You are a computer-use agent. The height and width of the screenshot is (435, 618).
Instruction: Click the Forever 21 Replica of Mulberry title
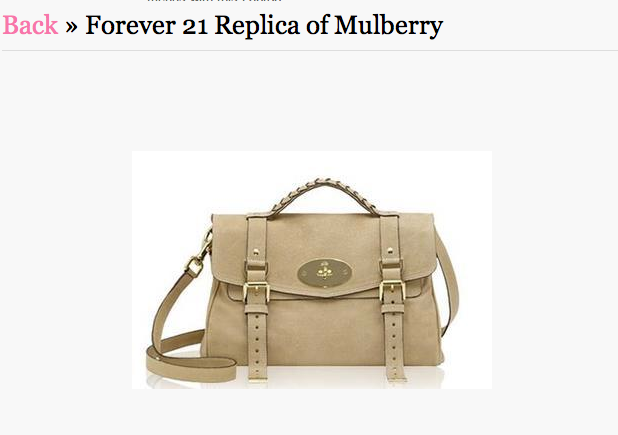pyautogui.click(x=264, y=26)
